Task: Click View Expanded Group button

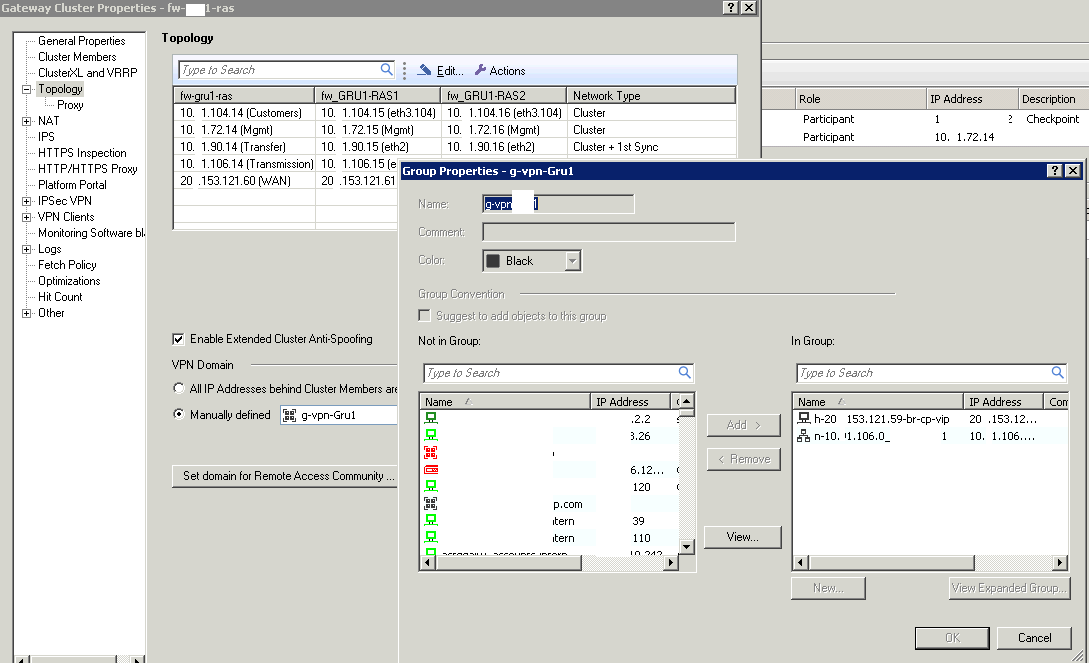Action: pos(1009,588)
